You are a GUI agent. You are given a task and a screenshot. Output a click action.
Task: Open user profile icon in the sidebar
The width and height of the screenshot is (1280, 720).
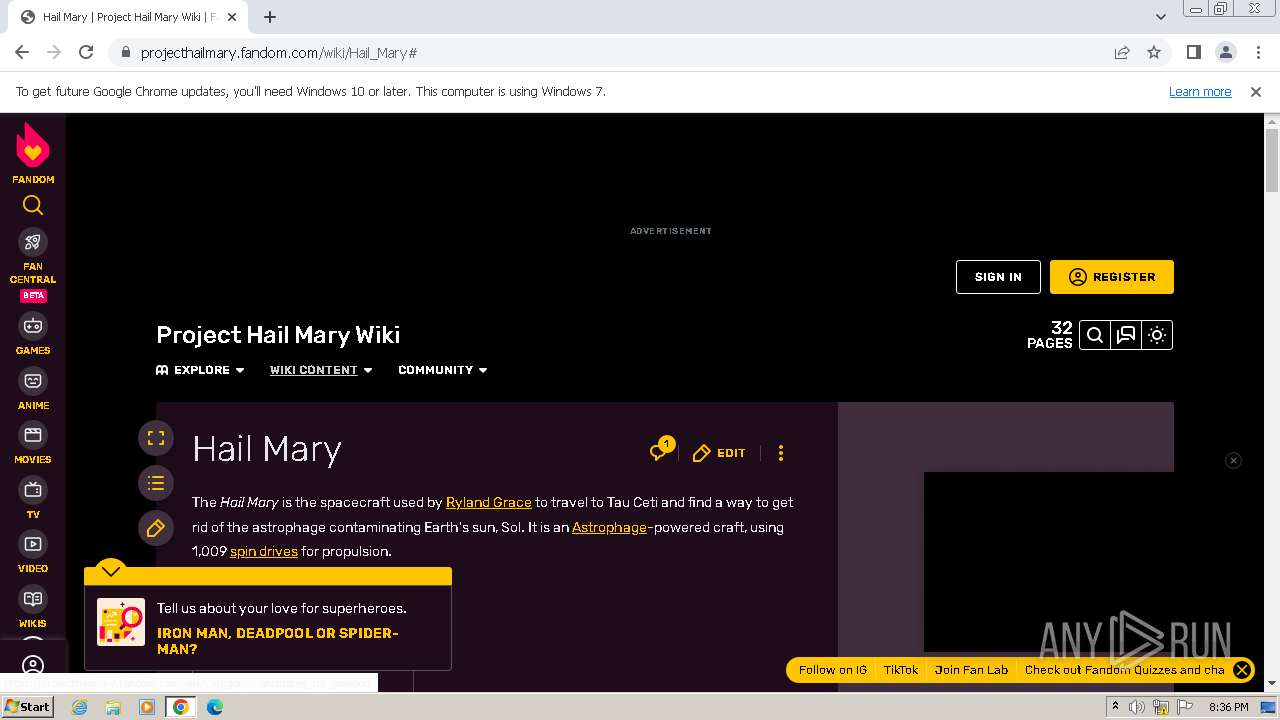pyautogui.click(x=33, y=665)
